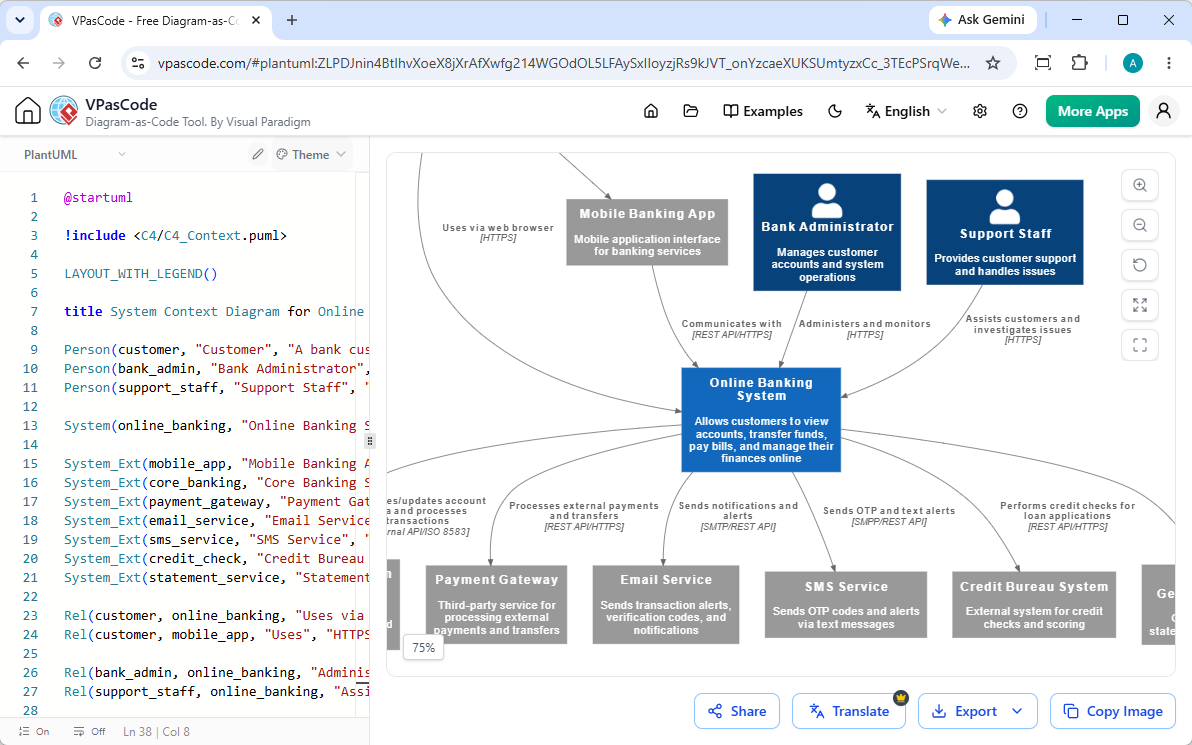Select the Mobile Banking App node
The width and height of the screenshot is (1192, 745).
647,232
